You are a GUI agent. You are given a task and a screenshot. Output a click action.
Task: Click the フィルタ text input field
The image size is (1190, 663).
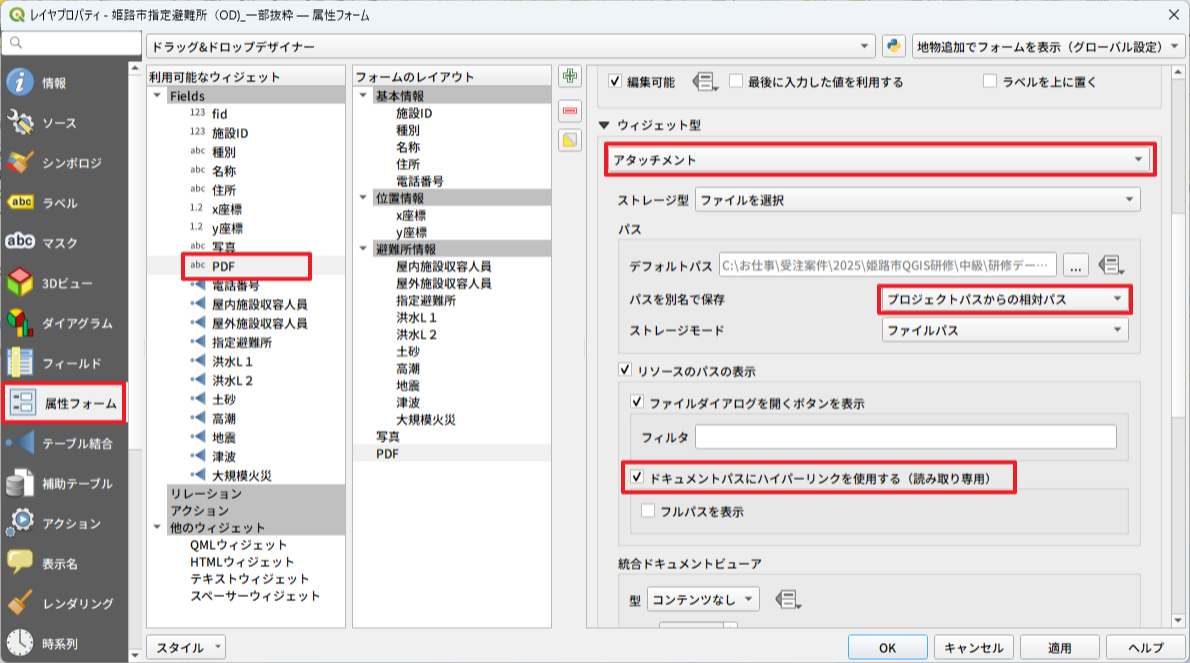[x=905, y=437]
